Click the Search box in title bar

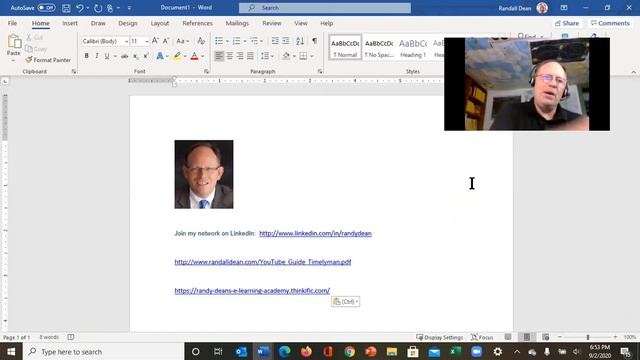[325, 8]
